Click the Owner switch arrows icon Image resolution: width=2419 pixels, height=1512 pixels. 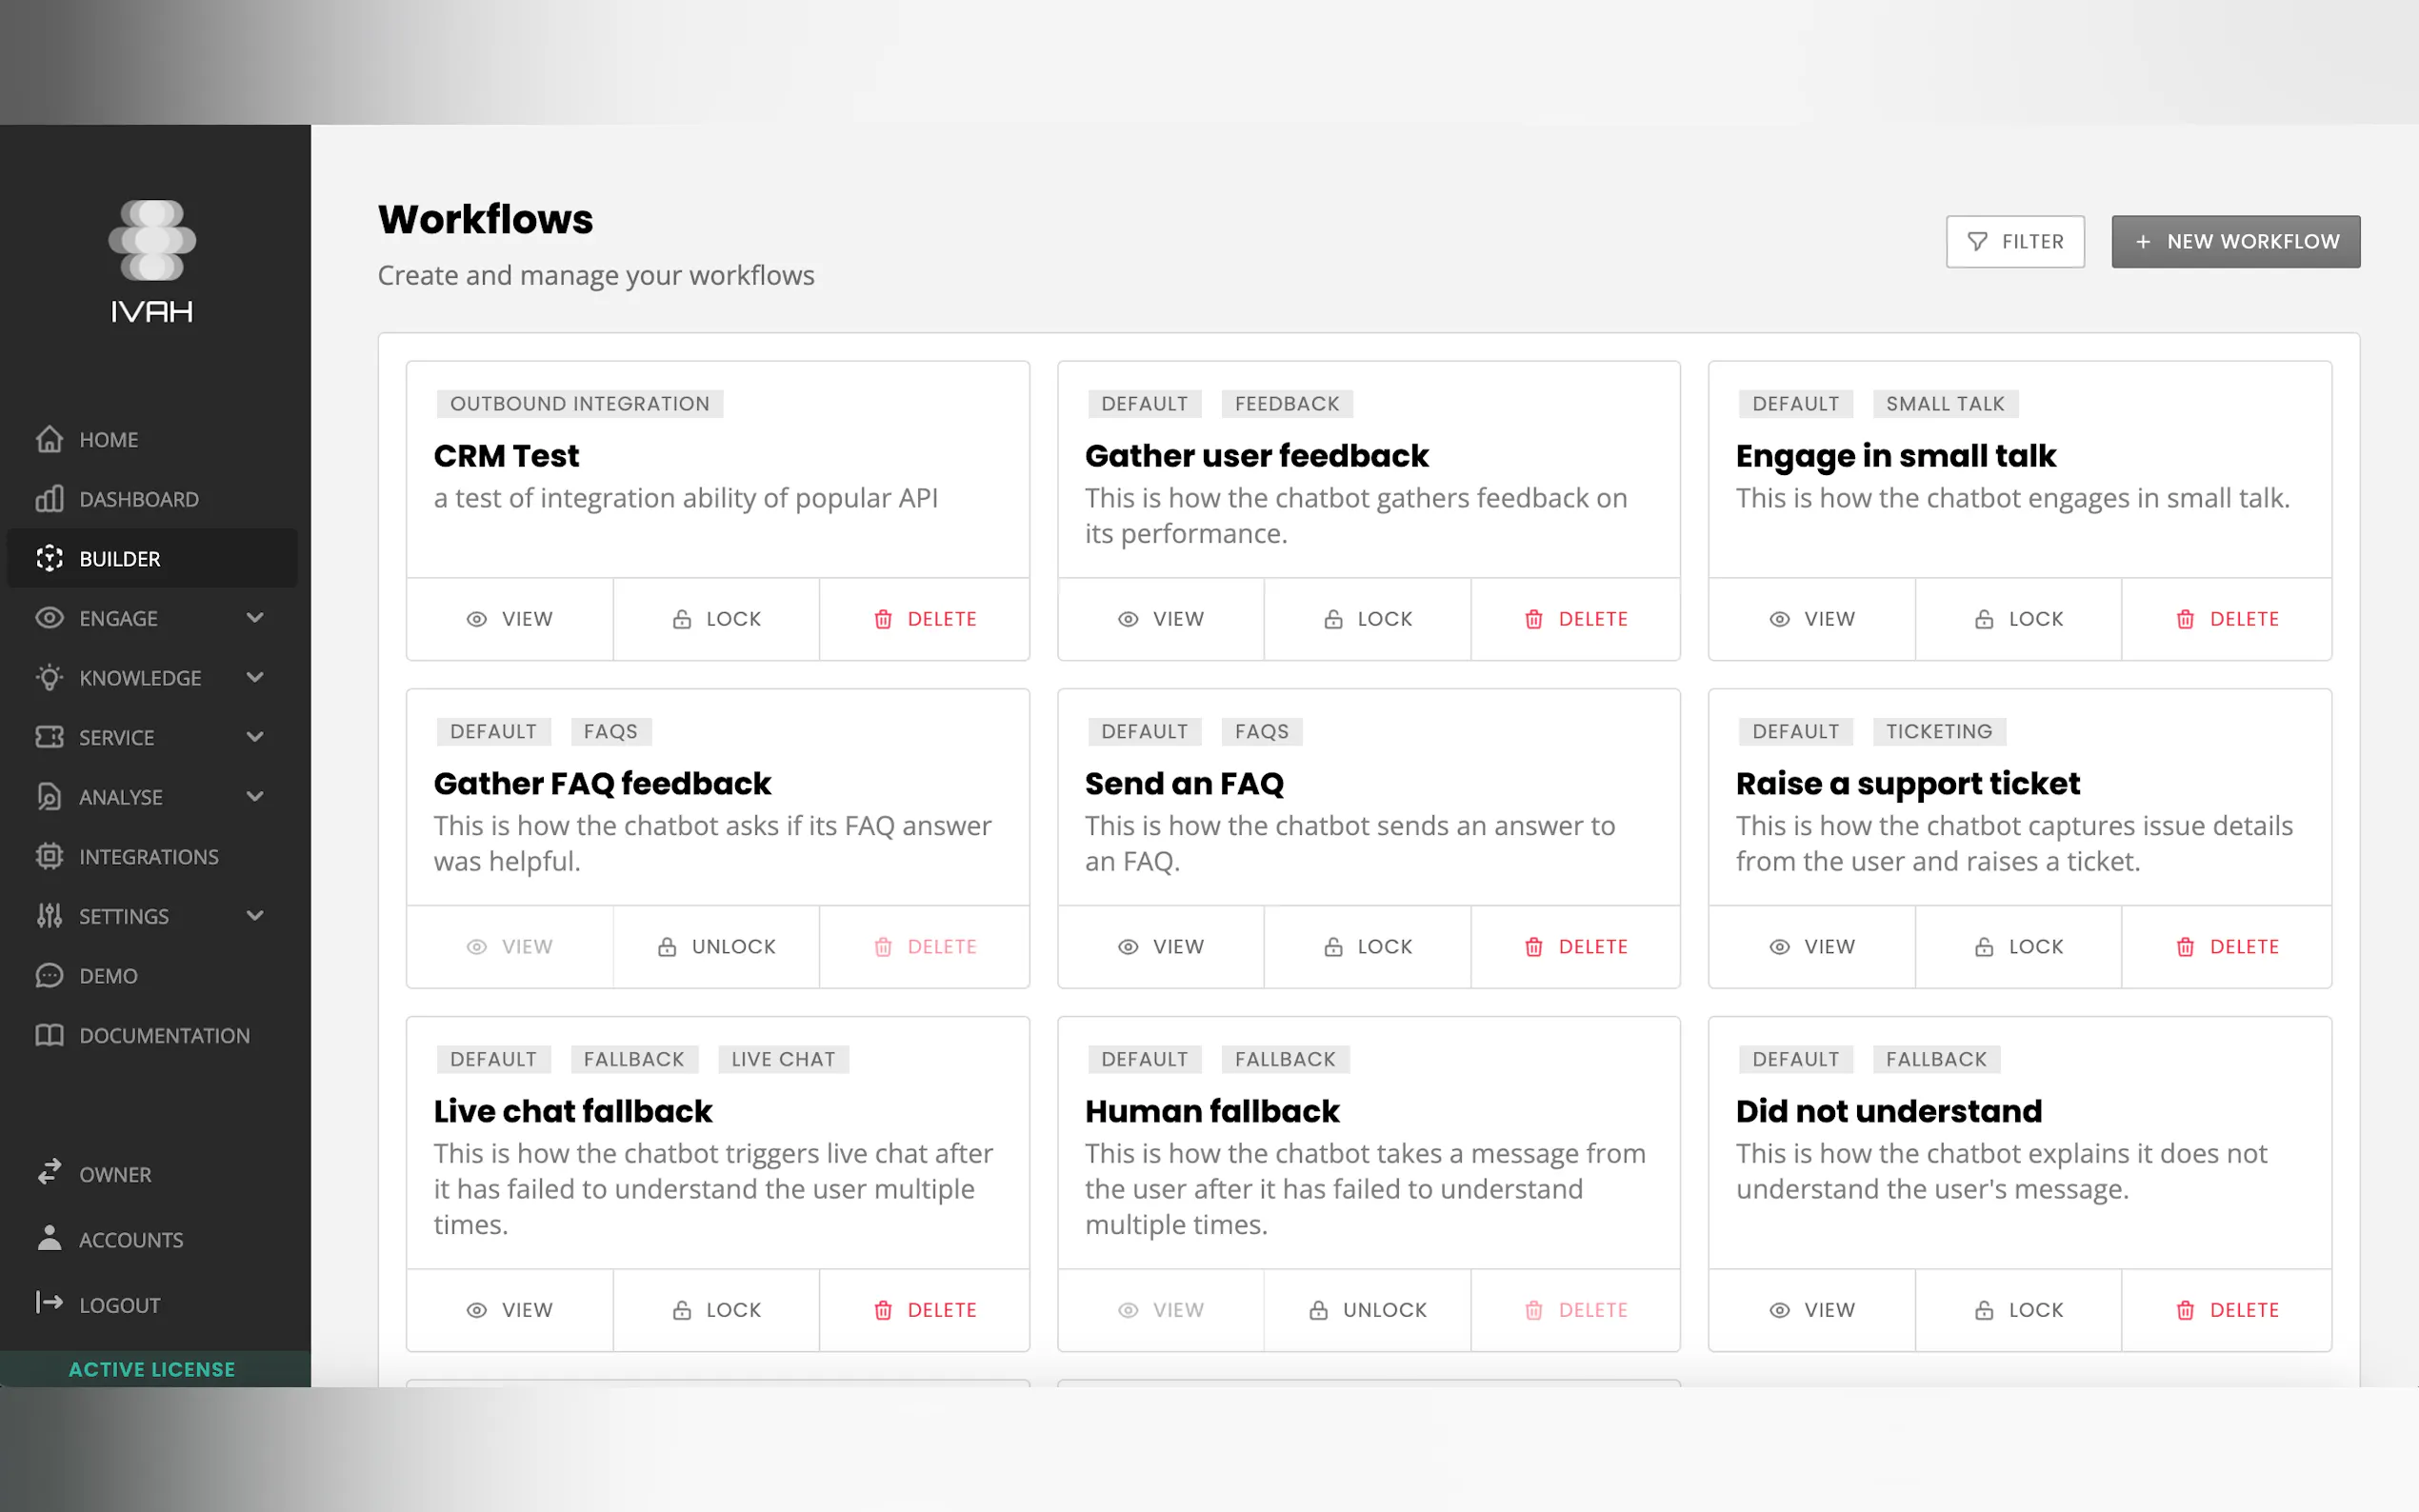tap(49, 1173)
